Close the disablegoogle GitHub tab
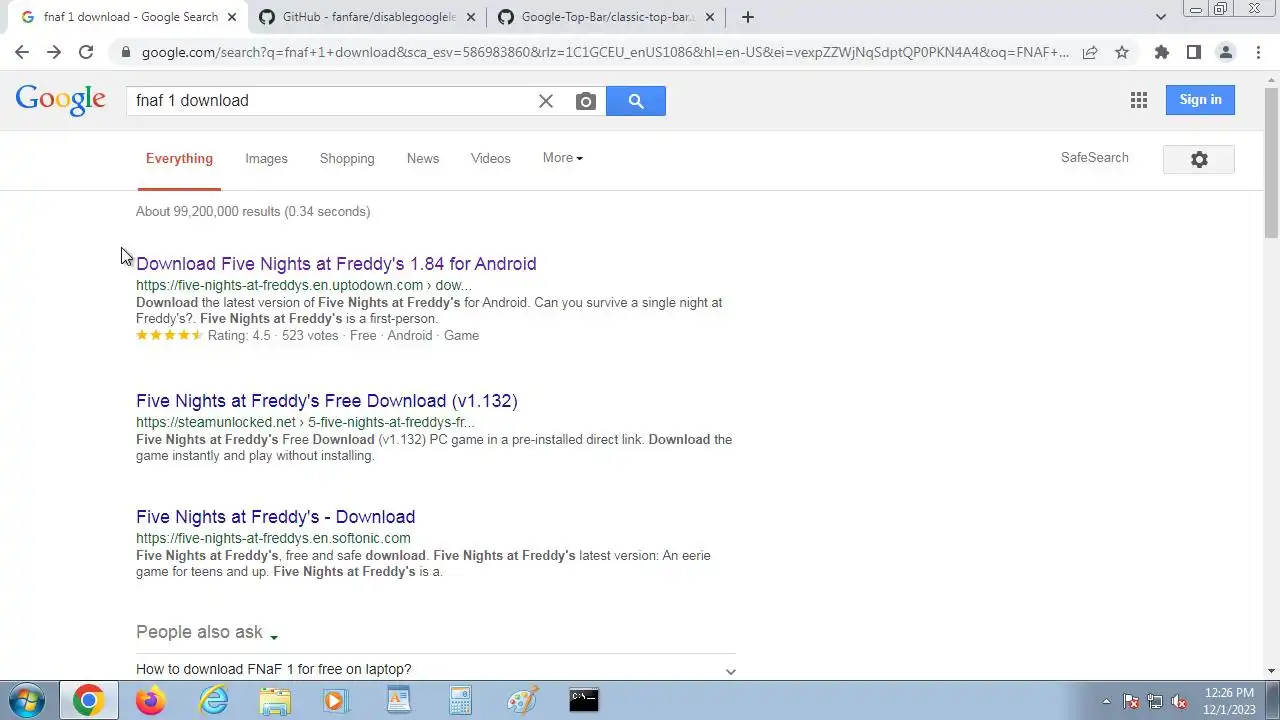The image size is (1280, 720). pos(471,17)
